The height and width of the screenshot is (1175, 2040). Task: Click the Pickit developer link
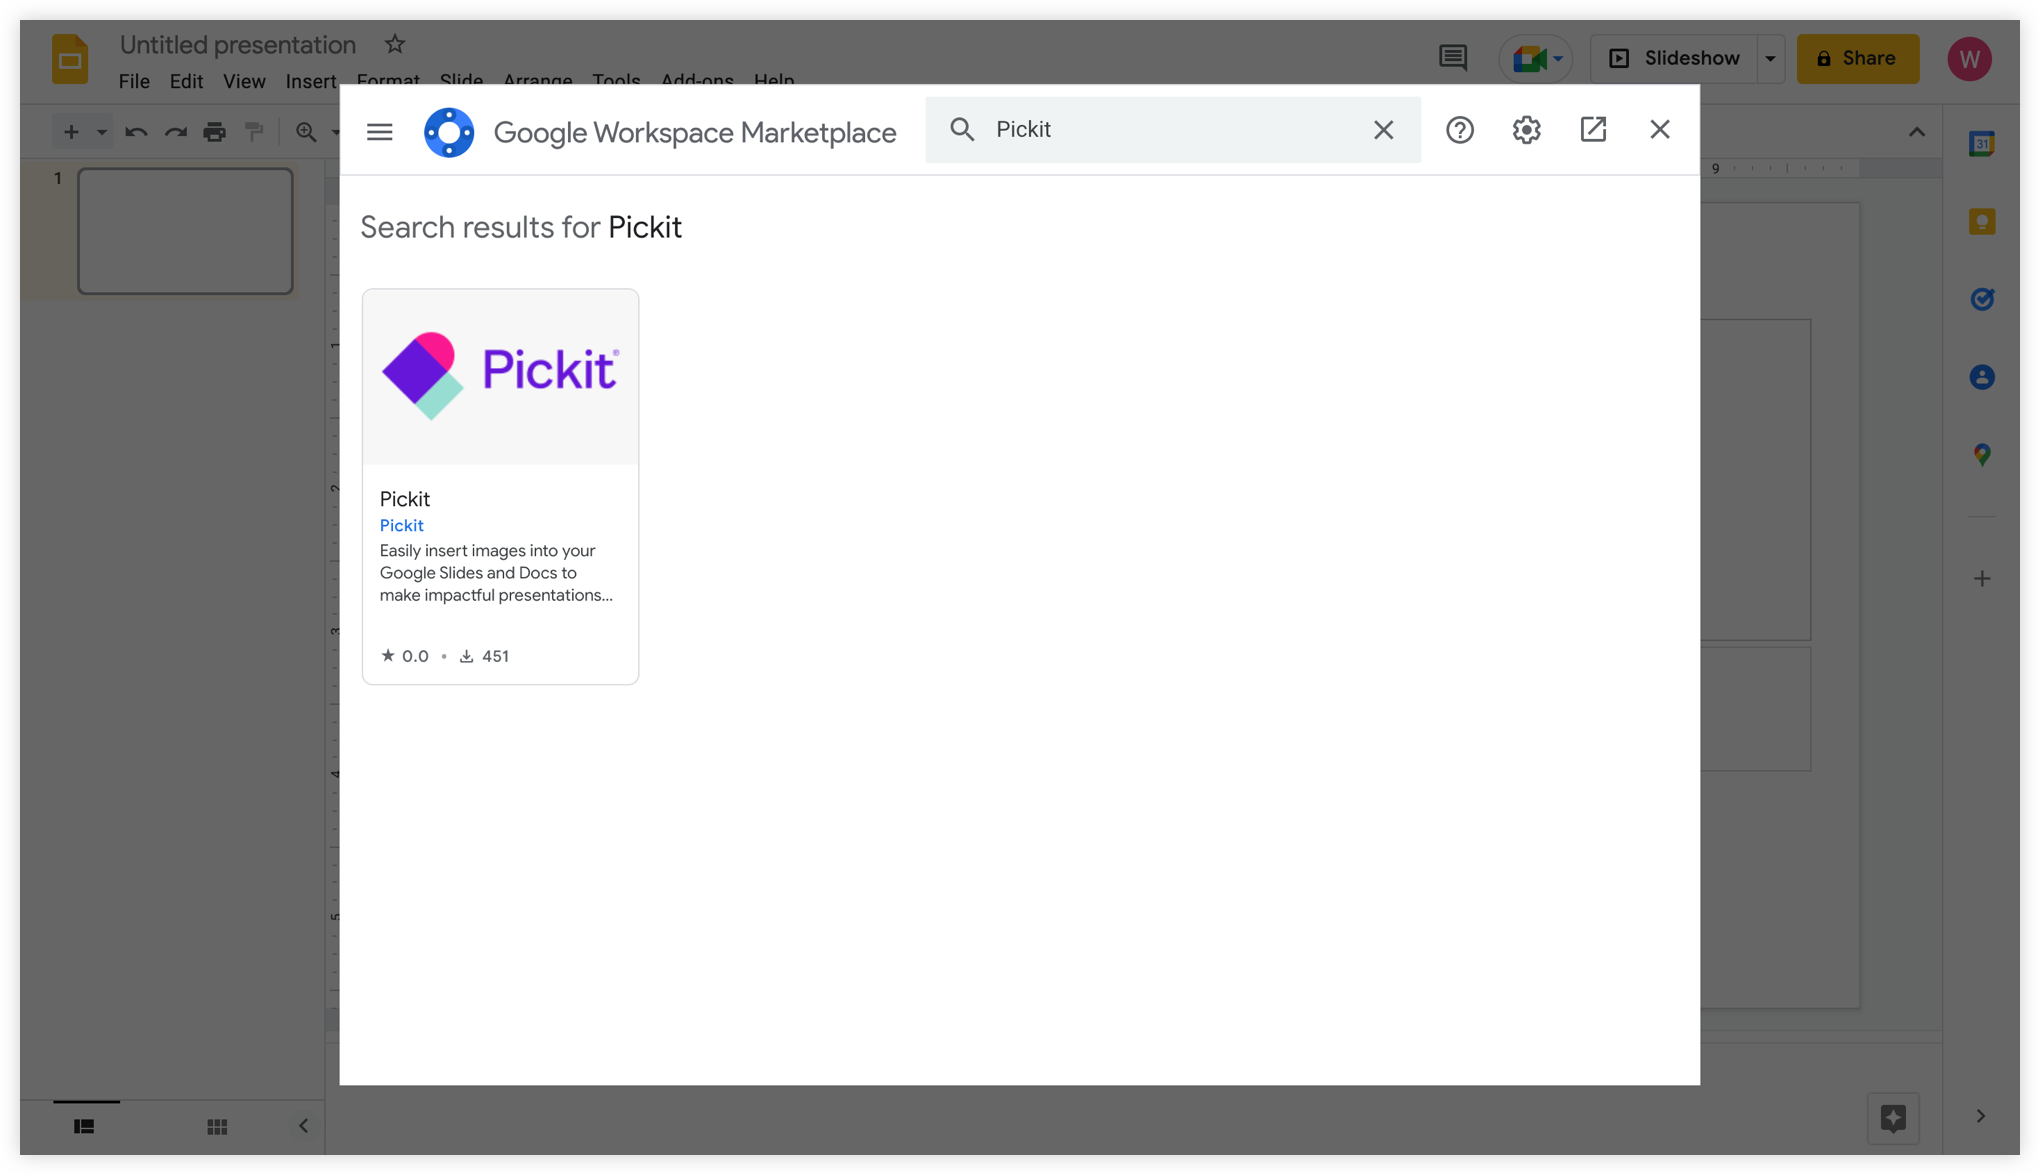click(x=401, y=525)
